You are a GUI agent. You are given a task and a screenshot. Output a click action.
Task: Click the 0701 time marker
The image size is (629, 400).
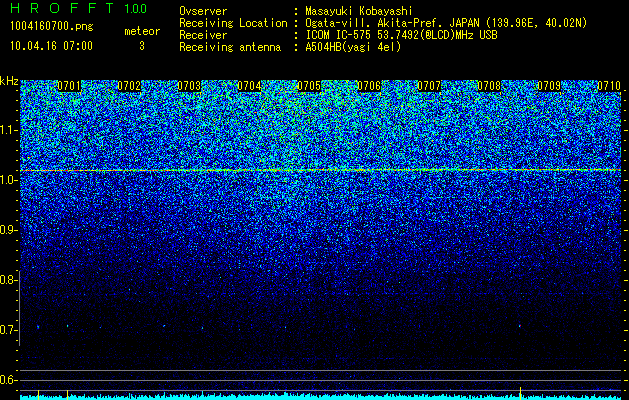click(x=69, y=86)
